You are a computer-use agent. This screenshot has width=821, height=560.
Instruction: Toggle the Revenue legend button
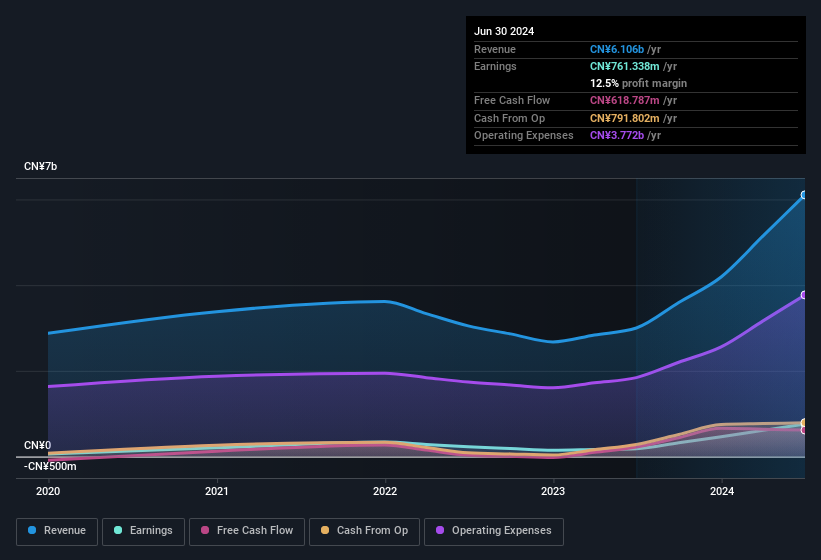tap(57, 531)
